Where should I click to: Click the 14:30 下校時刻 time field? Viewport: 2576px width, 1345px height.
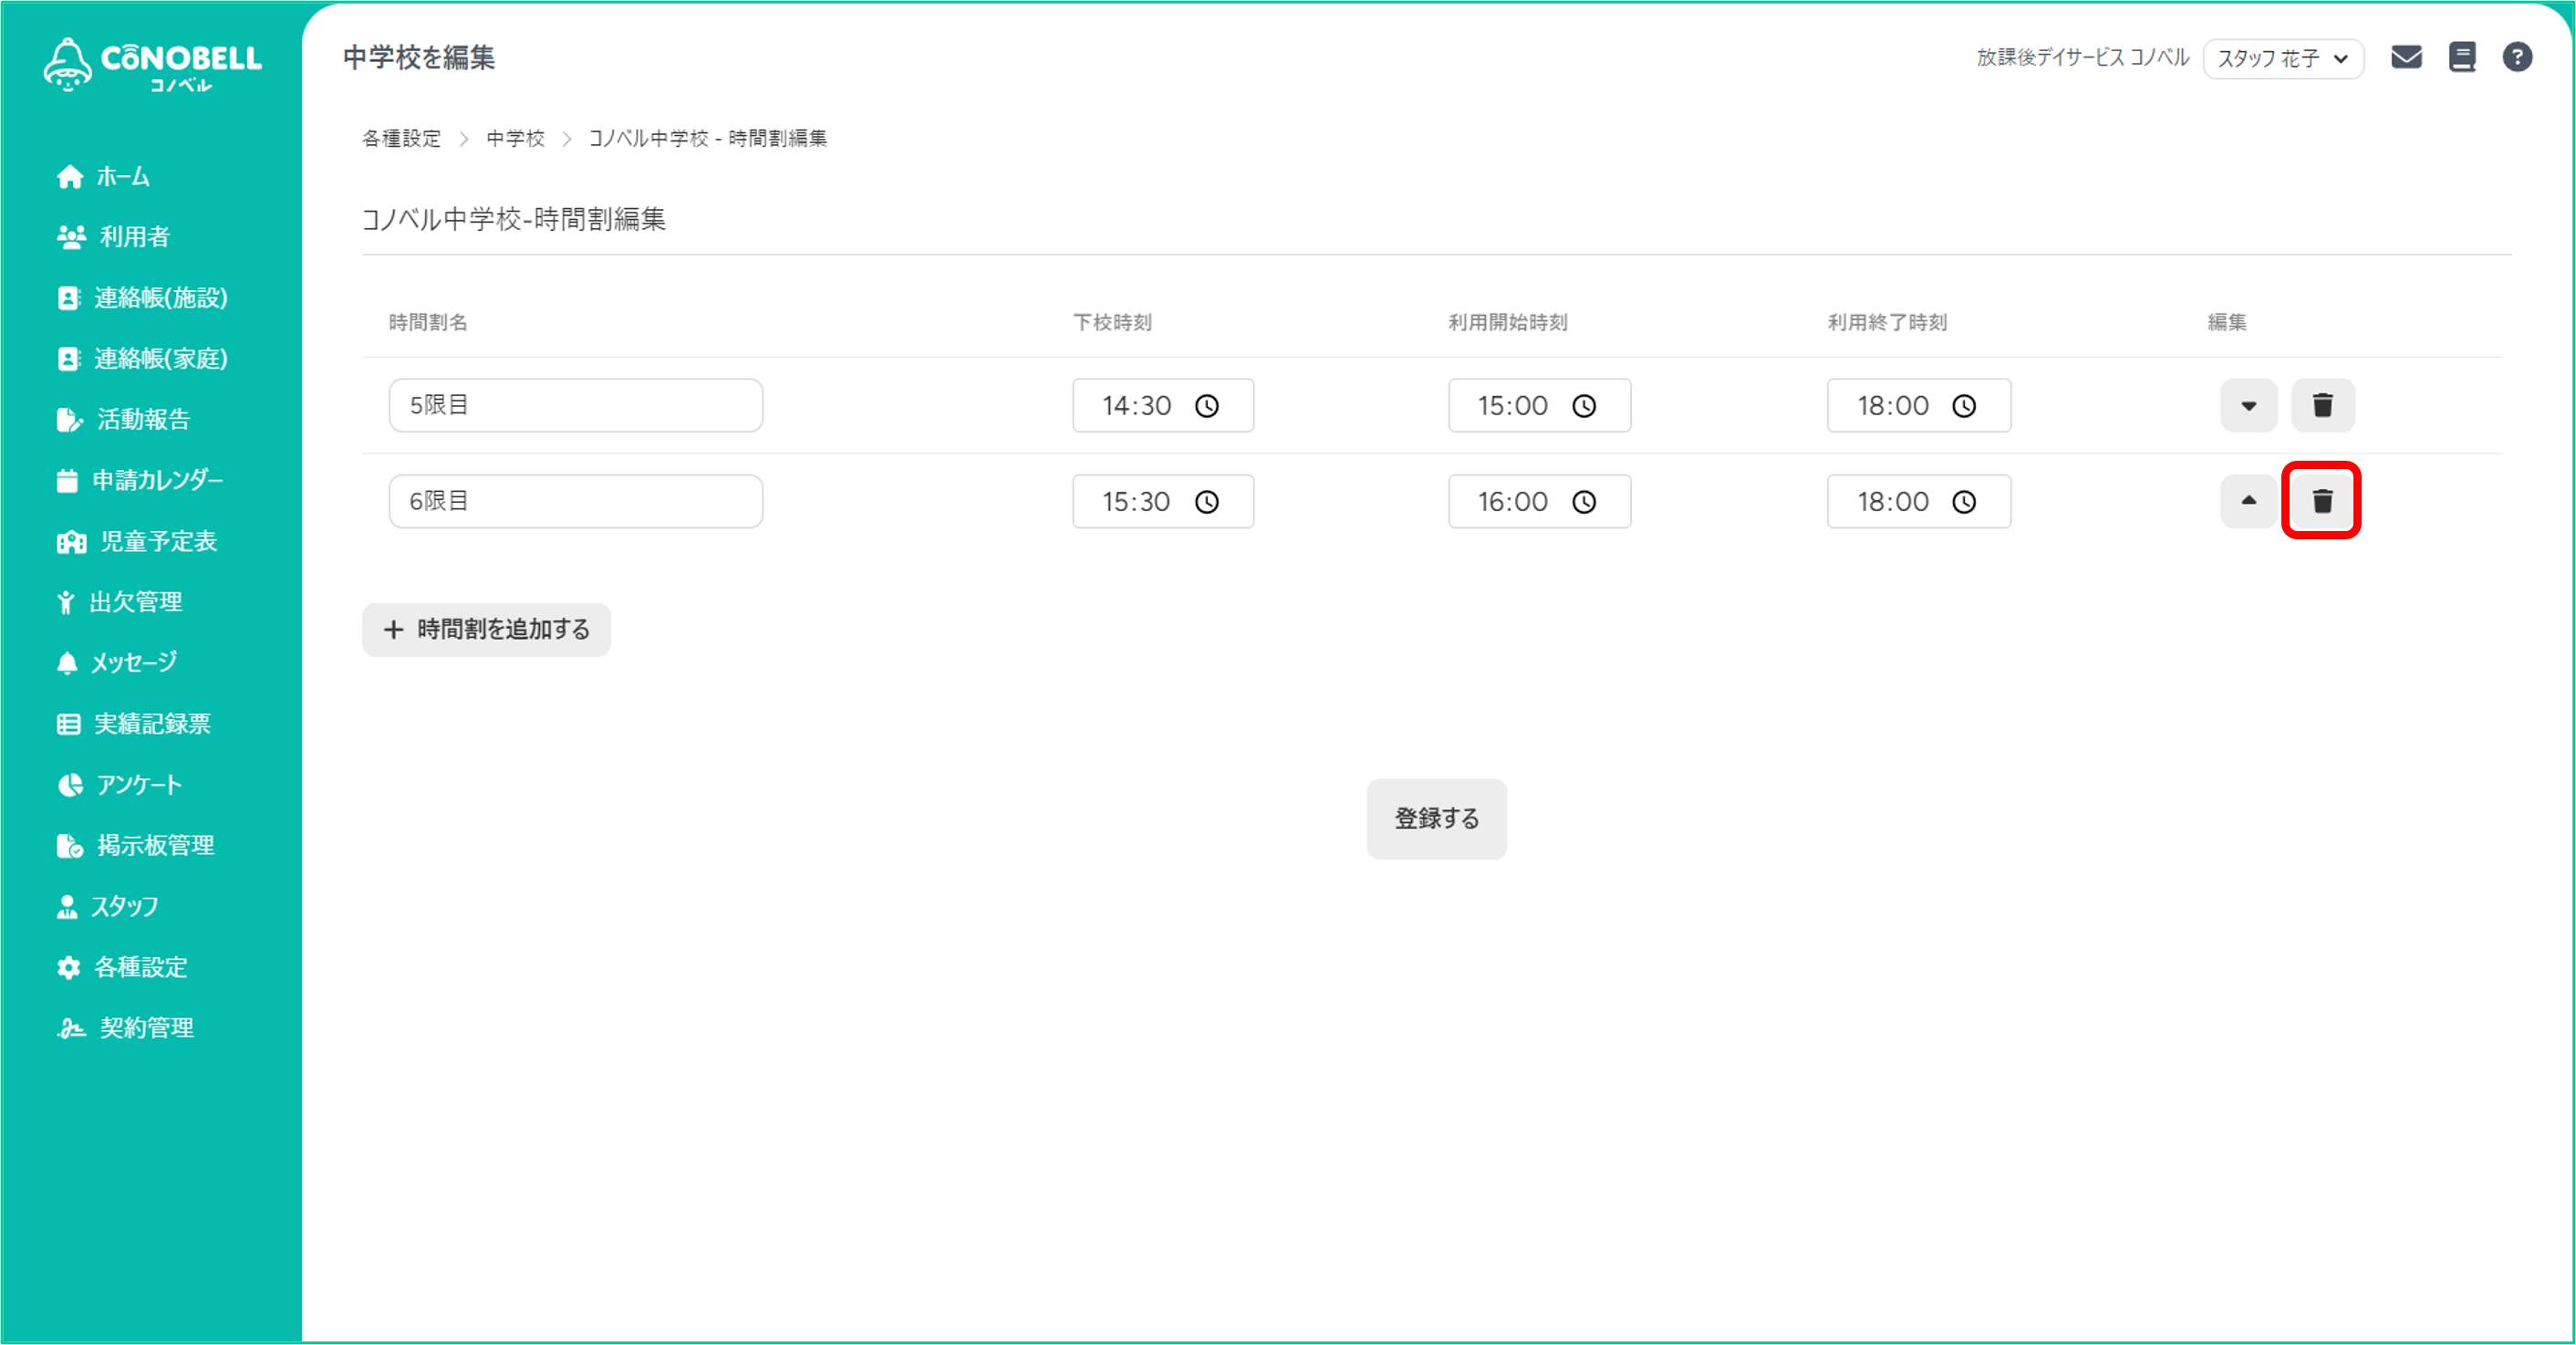(x=1163, y=405)
